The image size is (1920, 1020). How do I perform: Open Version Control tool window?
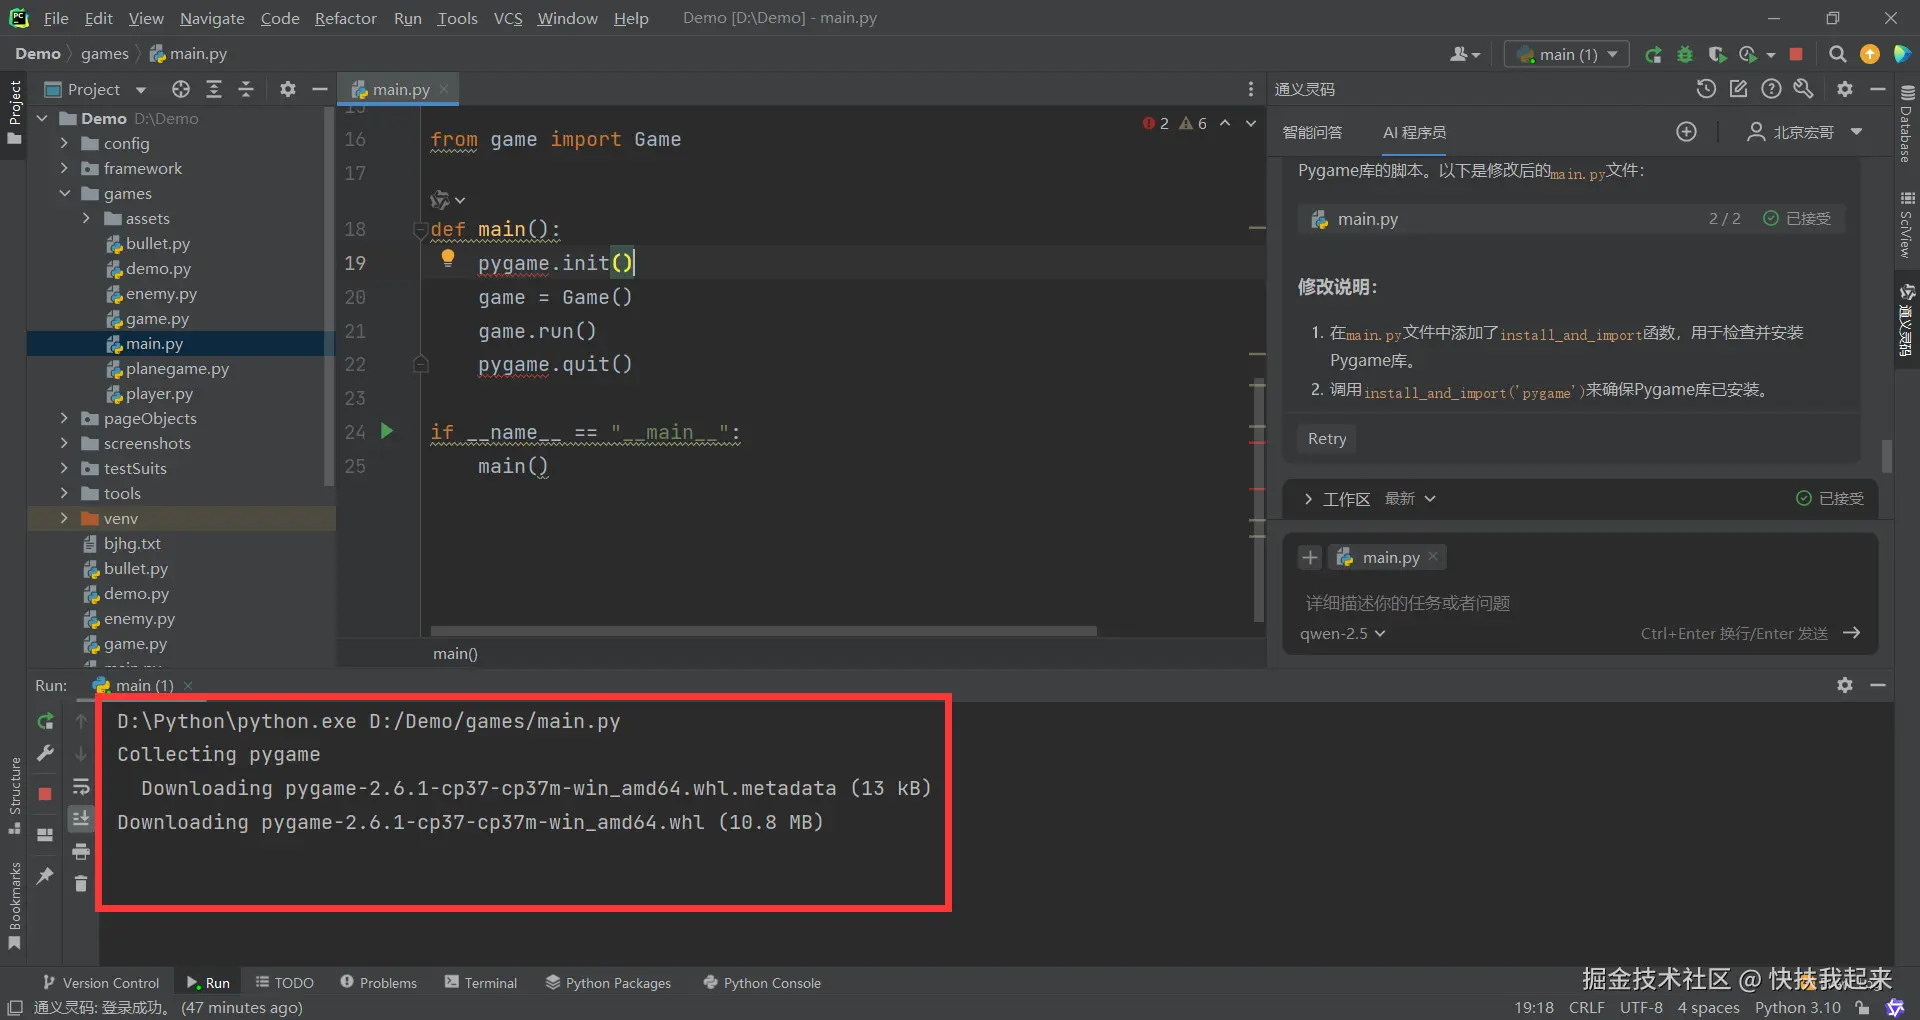[x=101, y=983]
